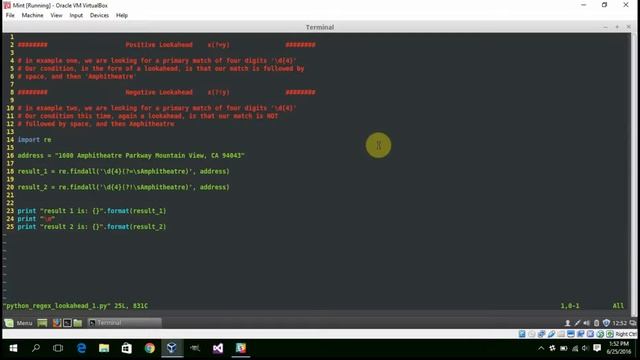The height and width of the screenshot is (360, 640).
Task: Click VirtualBox USB devices indicator
Action: 551,334
